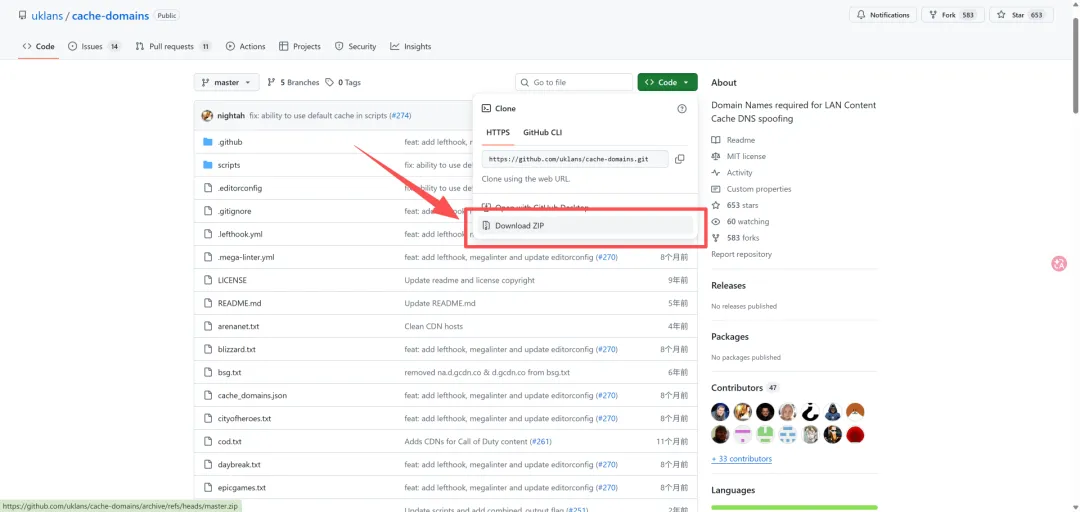Image resolution: width=1080 pixels, height=512 pixels.
Task: Click the Notifications bell button
Action: [882, 14]
